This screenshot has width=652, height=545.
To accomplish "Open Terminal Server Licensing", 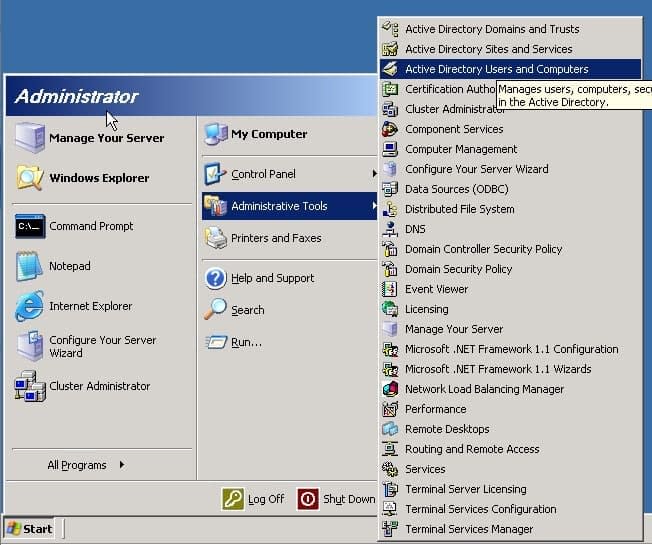I will 510,489.
